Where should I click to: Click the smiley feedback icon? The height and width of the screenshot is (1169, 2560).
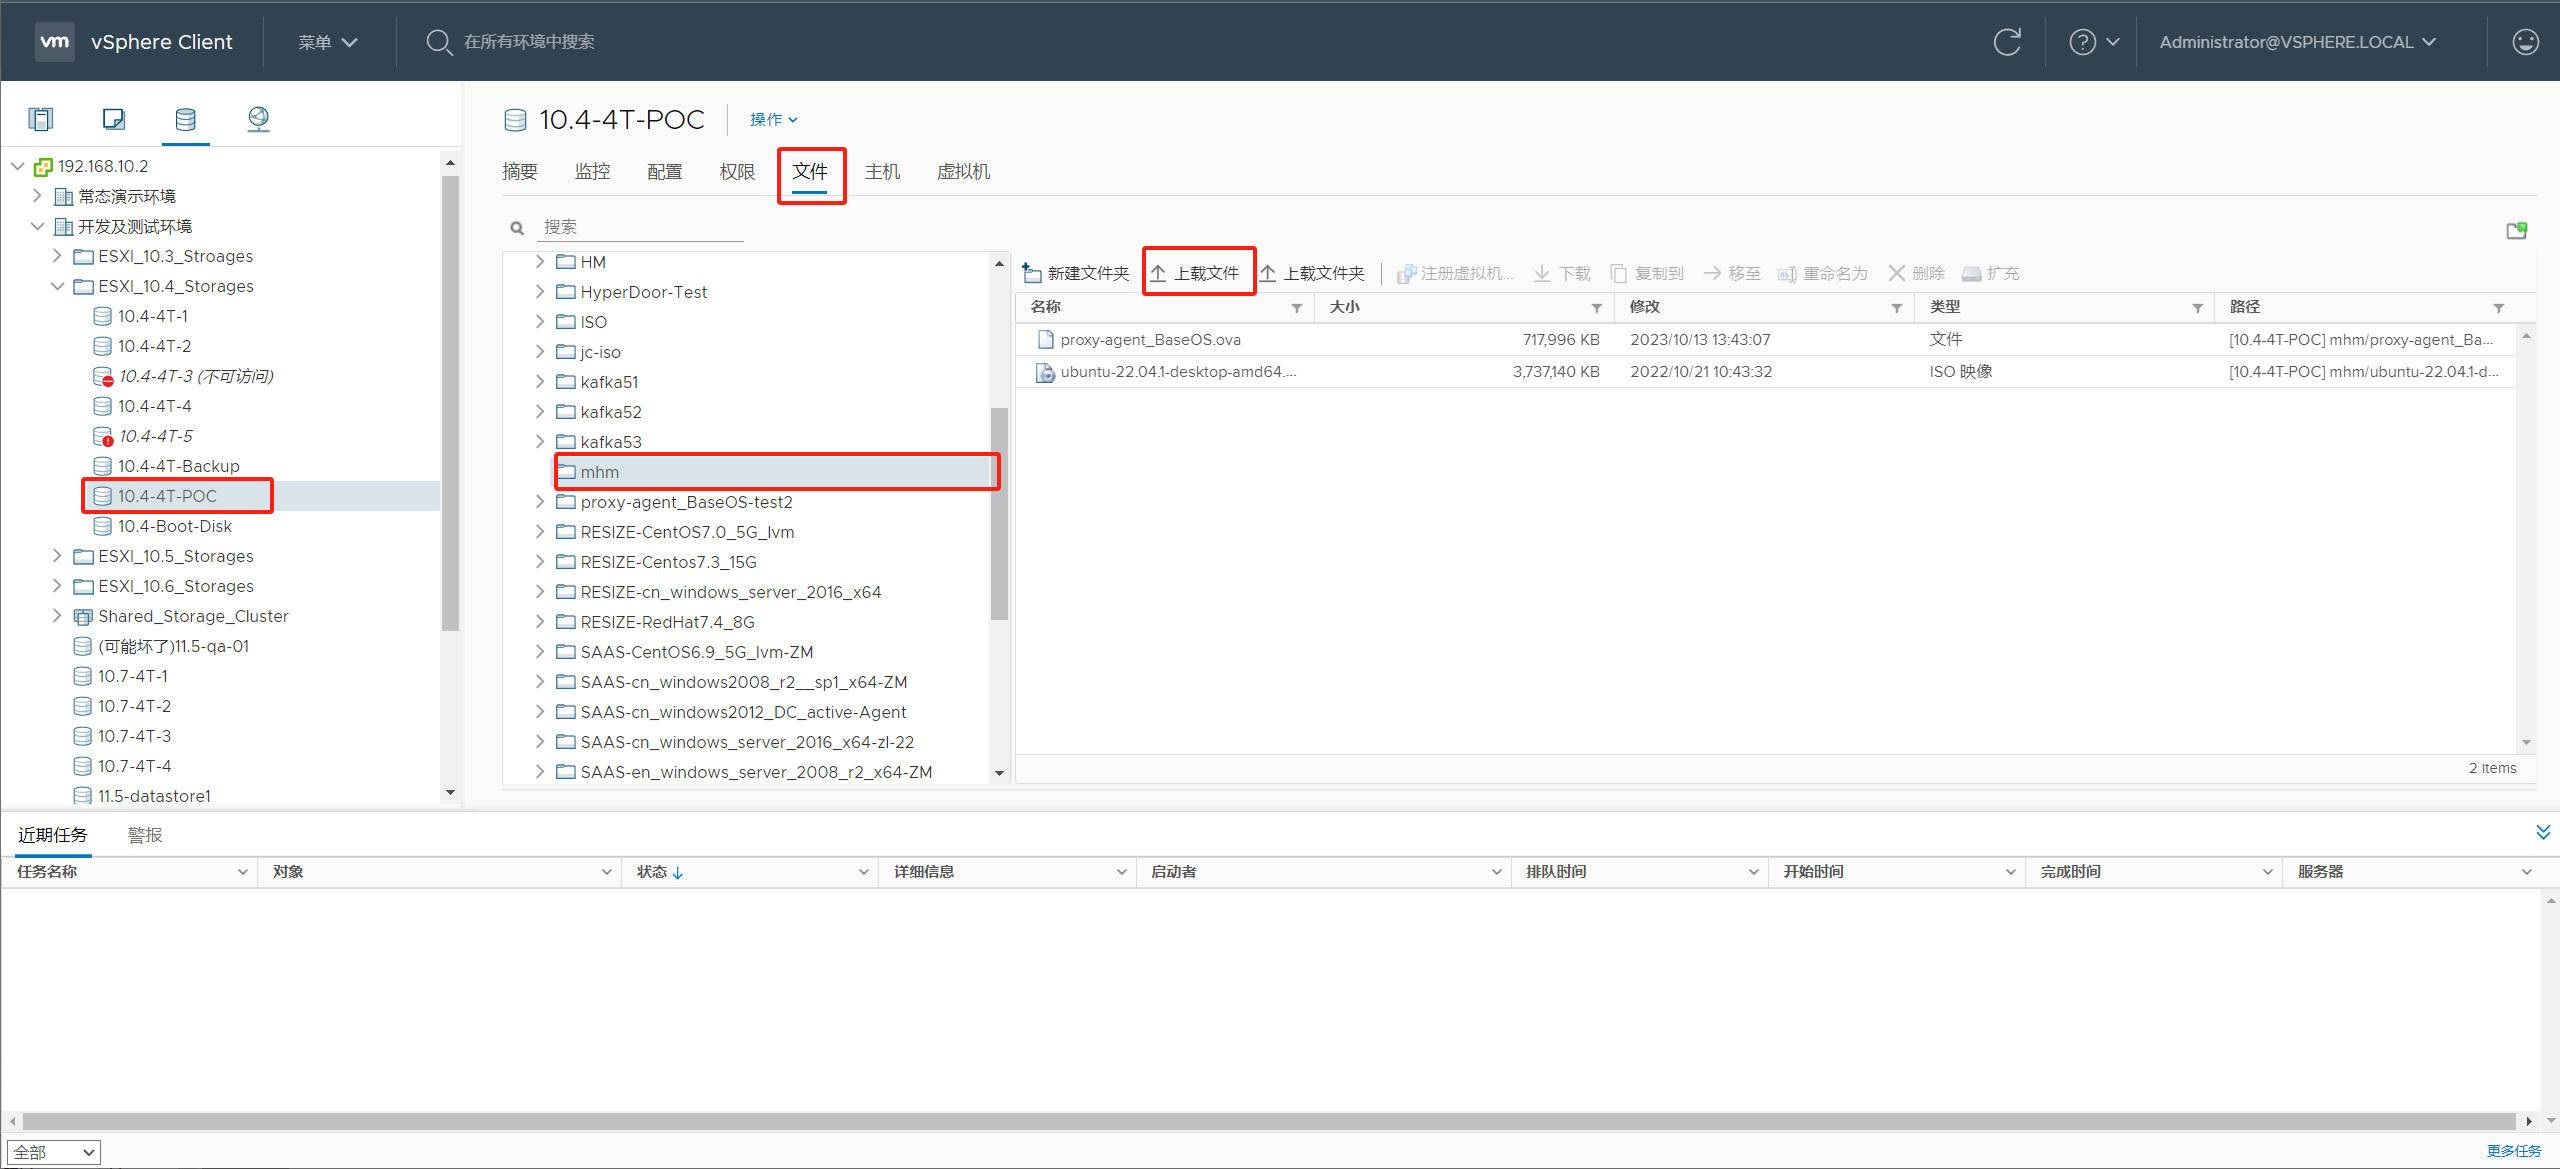point(2525,42)
